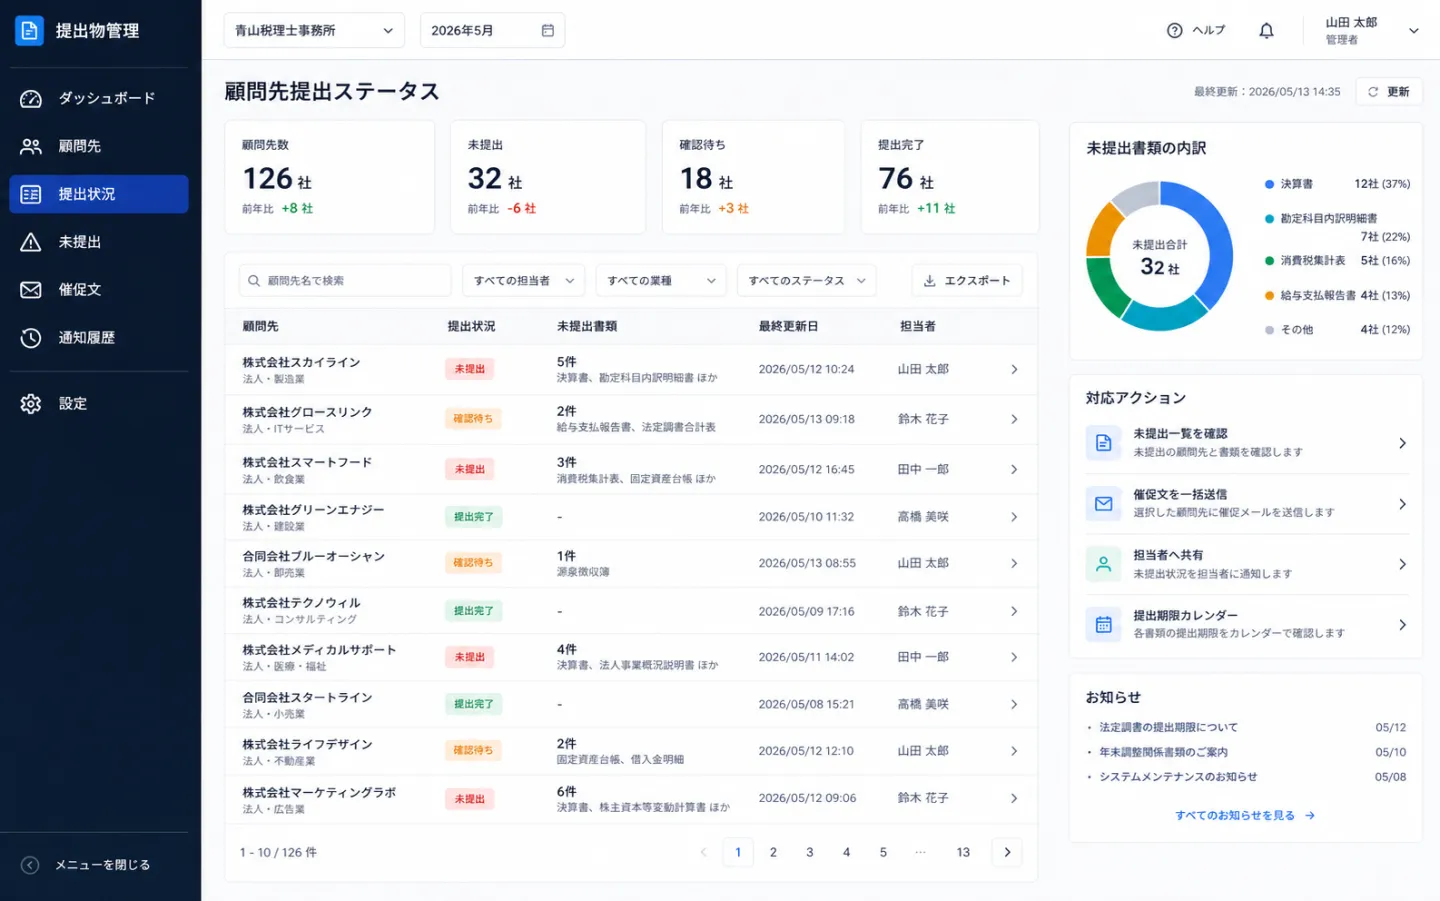1440x901 pixels.
Task: Click the calendar icon in 2026年5月 field
Action: 548,30
